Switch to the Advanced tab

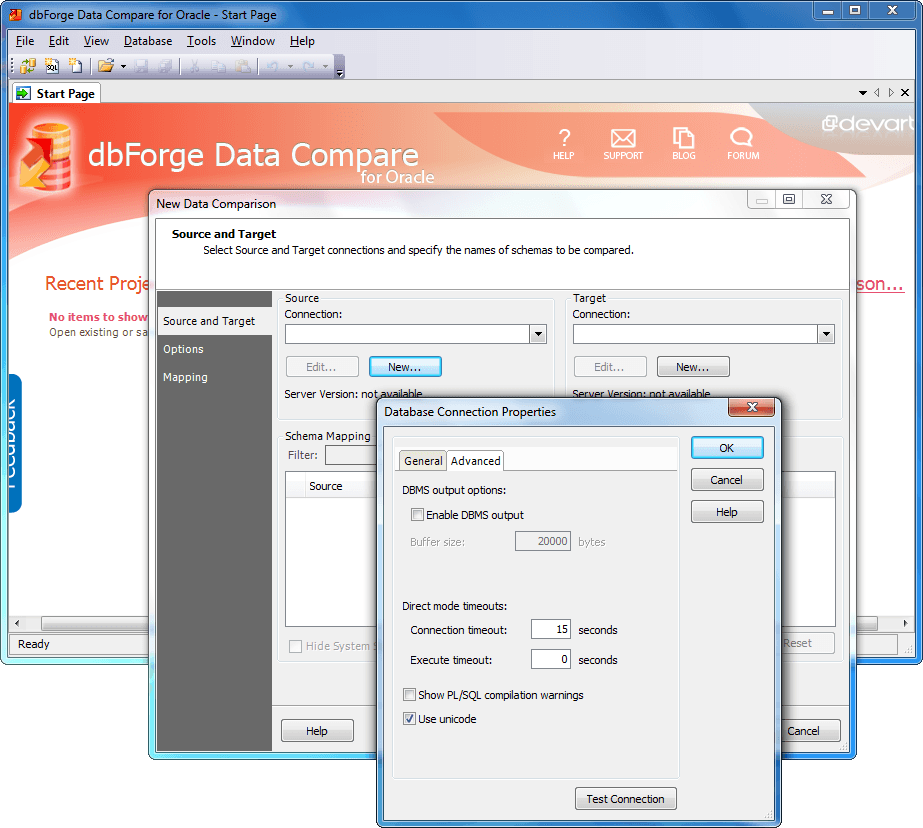pos(476,460)
